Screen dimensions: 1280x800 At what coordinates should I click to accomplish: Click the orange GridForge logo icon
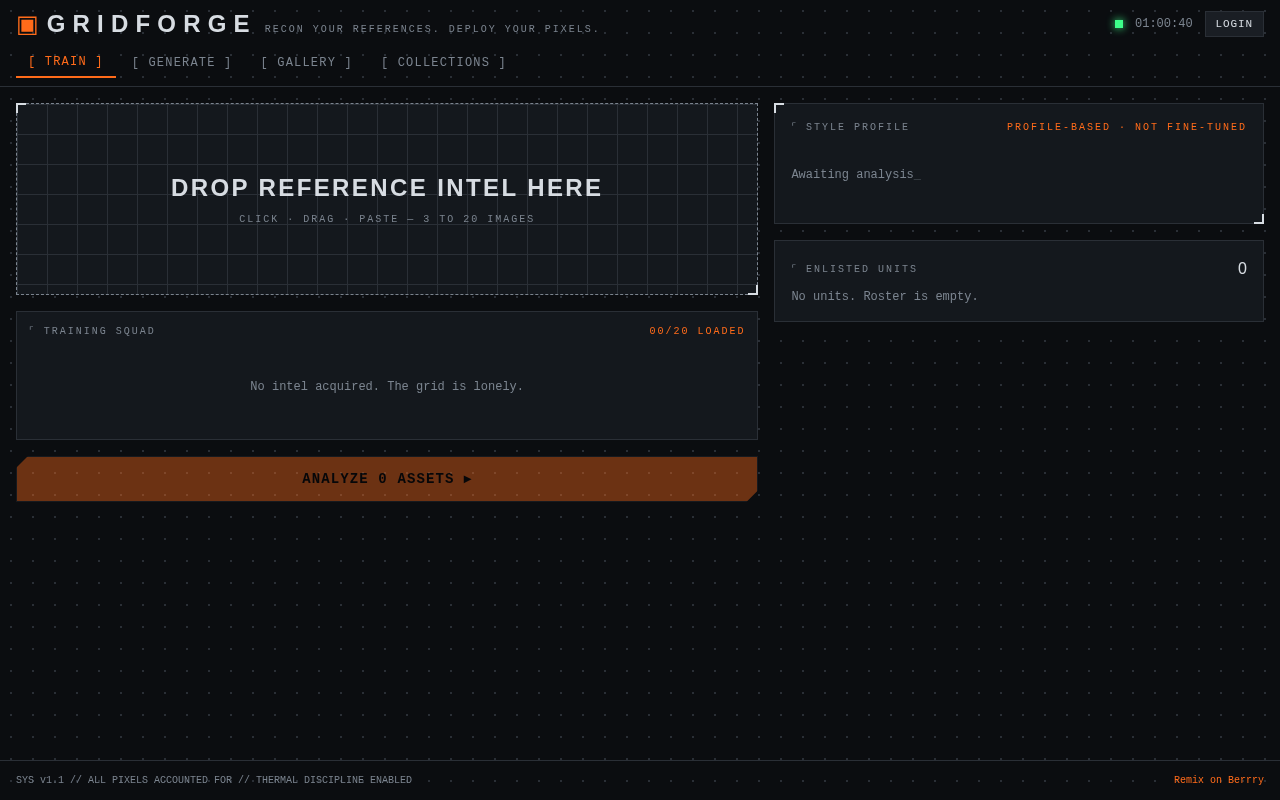(x=27, y=24)
